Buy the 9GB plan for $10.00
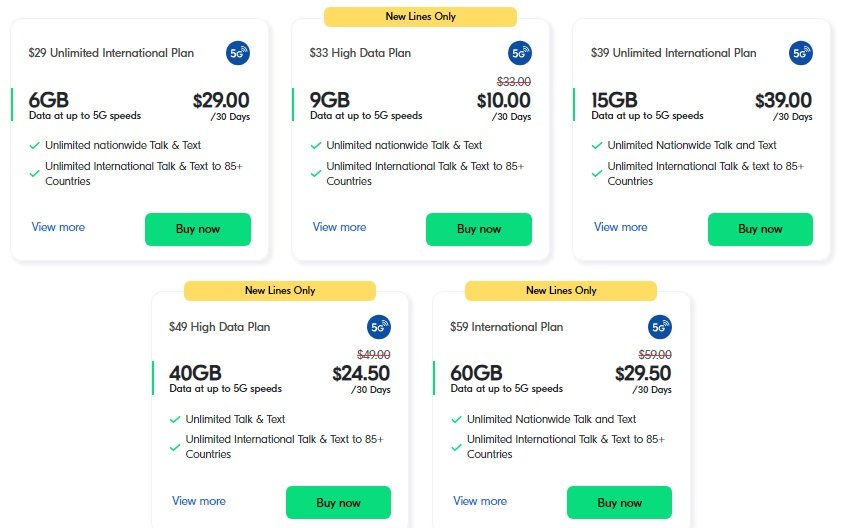Screen dimensions: 841x528 (479, 229)
